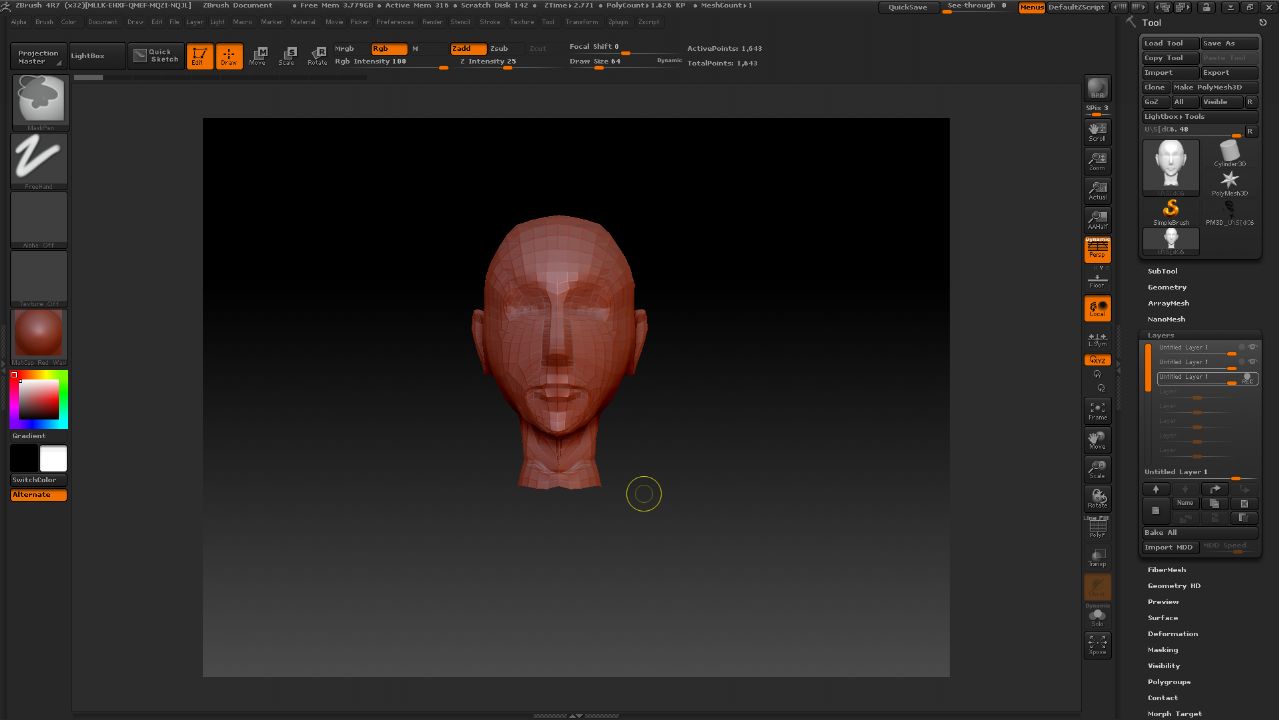The height and width of the screenshot is (720, 1279).
Task: Click the BPR render icon
Action: coord(1097,88)
